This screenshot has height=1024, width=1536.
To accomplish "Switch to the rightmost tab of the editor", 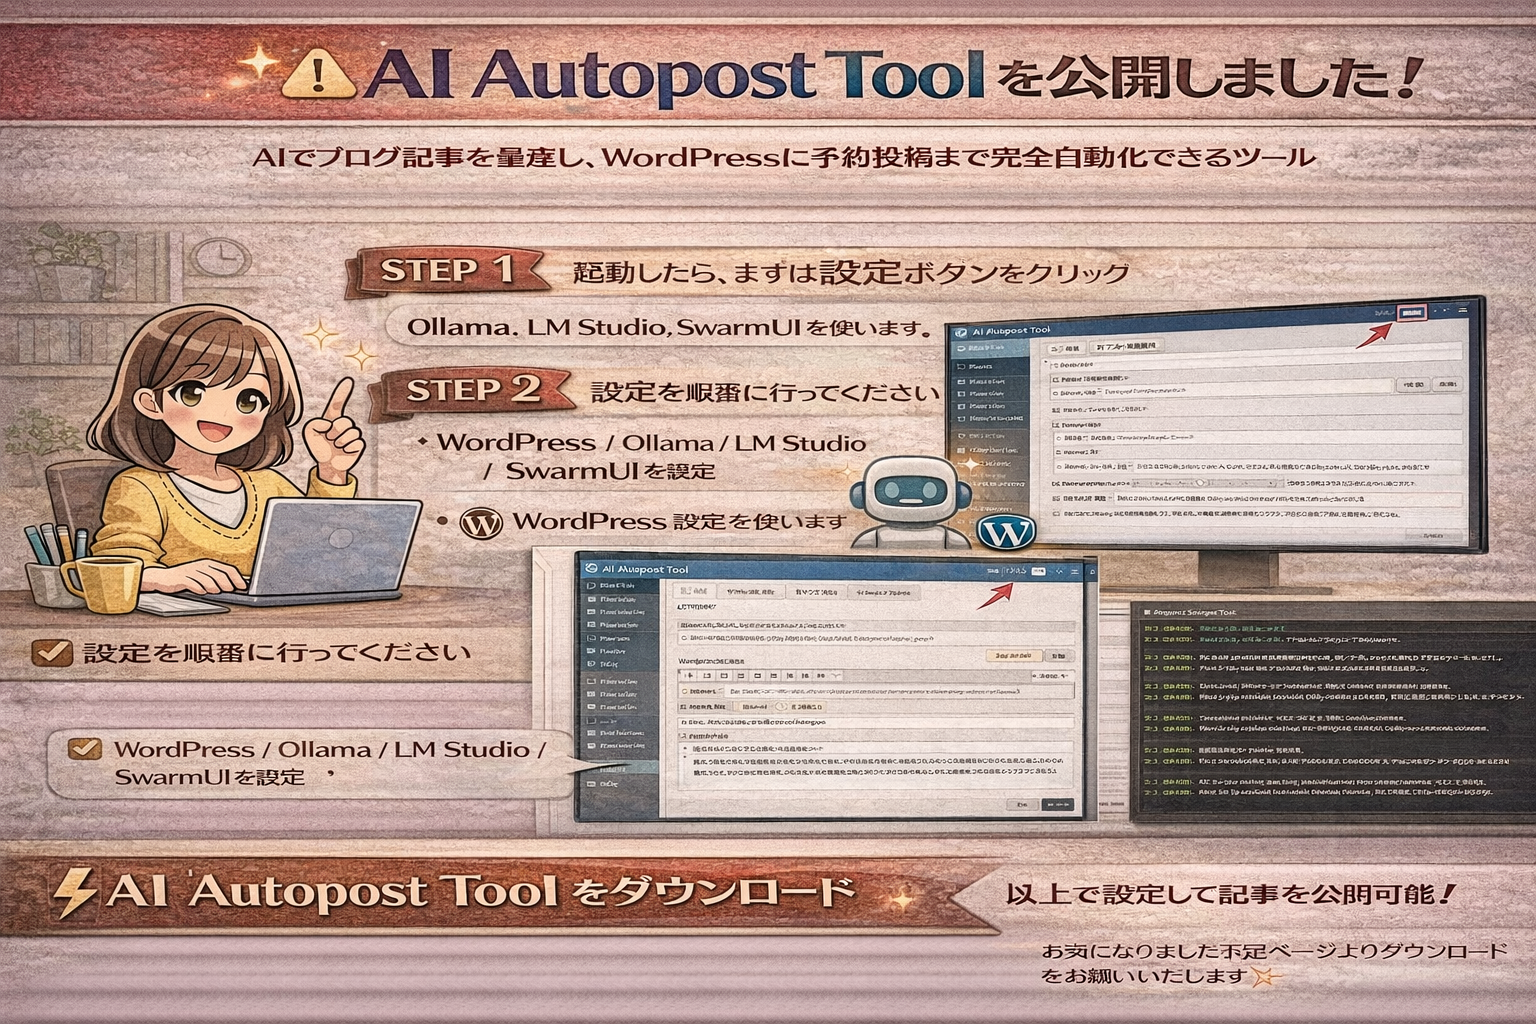I will point(883,591).
